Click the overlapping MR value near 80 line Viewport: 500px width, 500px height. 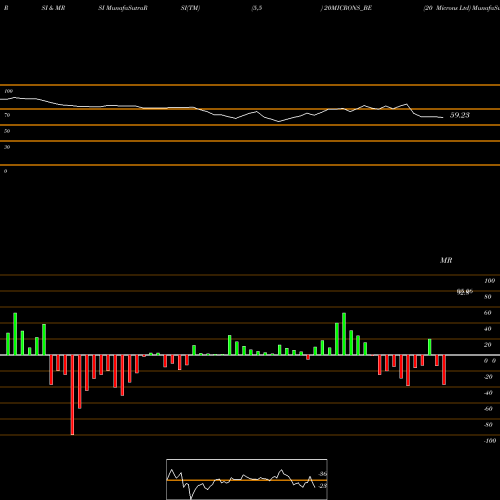pos(465,292)
